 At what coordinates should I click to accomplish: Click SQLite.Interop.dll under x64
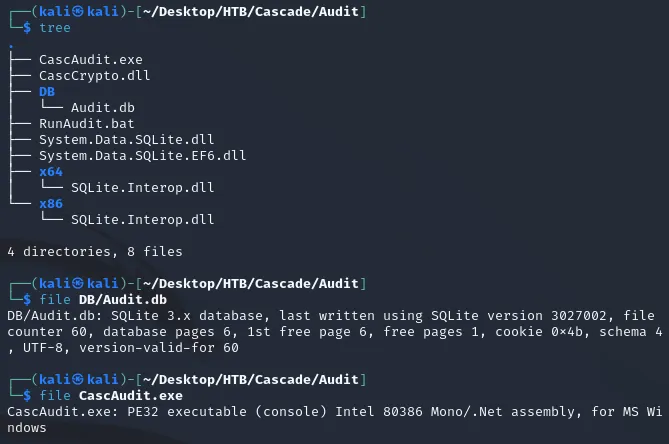tap(143, 188)
